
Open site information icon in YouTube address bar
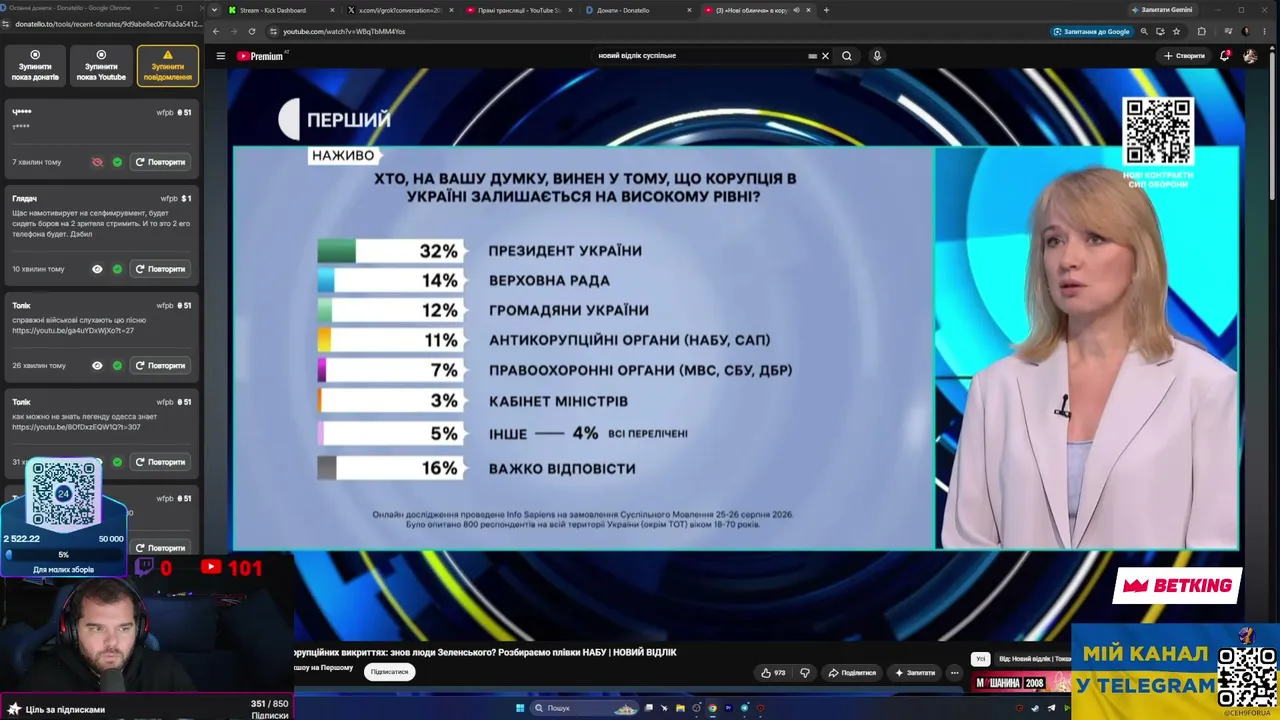tap(271, 31)
